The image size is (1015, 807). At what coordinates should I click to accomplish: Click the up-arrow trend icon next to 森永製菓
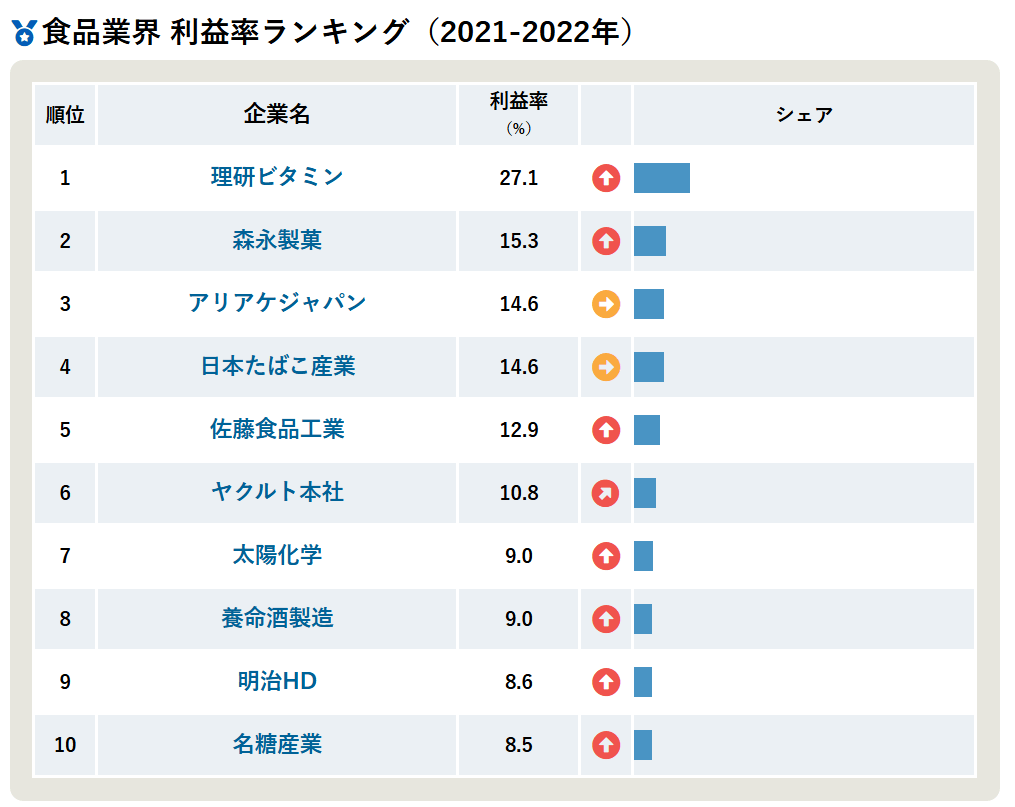click(606, 241)
